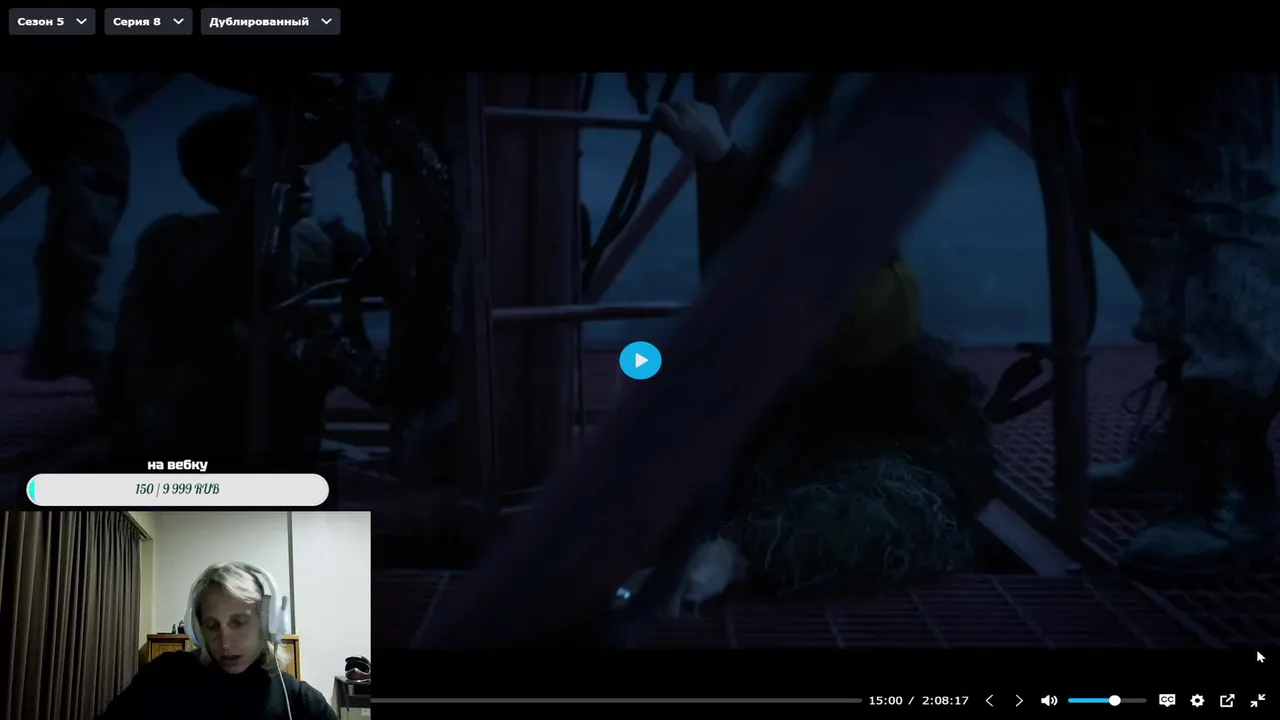This screenshot has height=720, width=1280.
Task: Open picture-in-picture popout icon
Action: pos(1227,701)
